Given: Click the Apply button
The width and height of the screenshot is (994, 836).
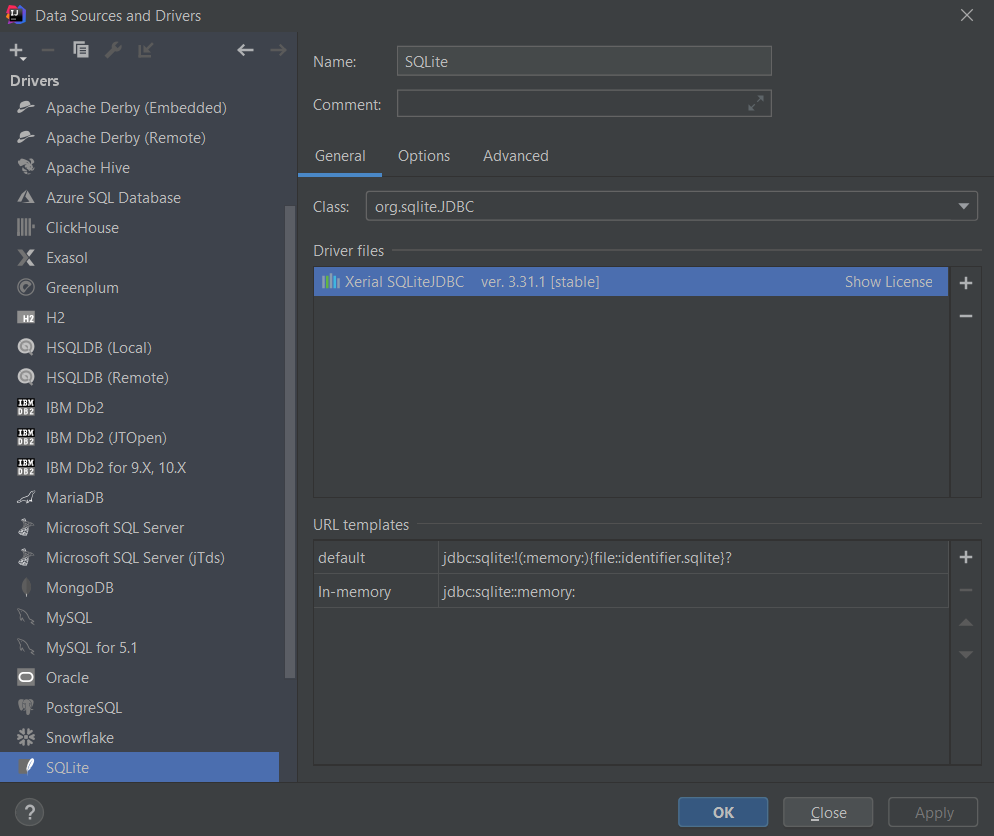Looking at the screenshot, I should pyautogui.click(x=933, y=812).
